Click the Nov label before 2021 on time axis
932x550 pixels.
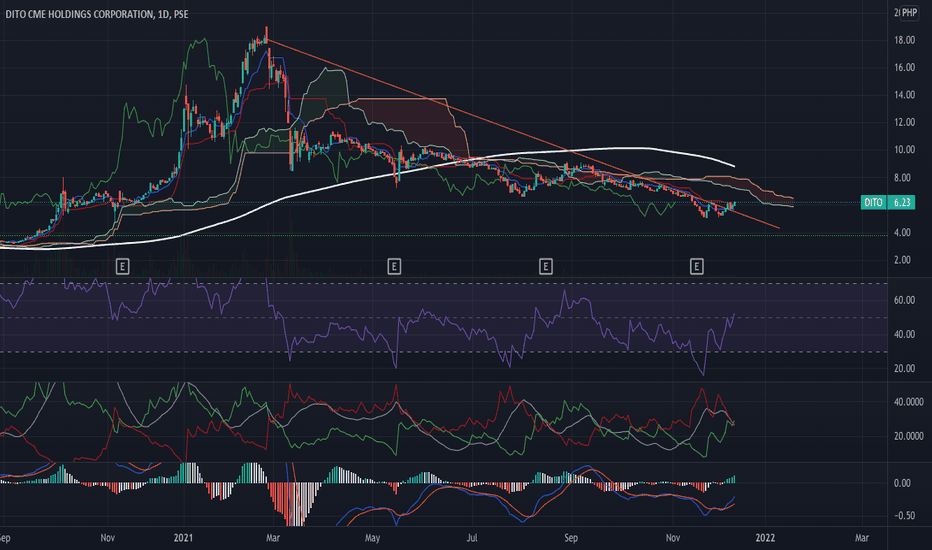(x=108, y=538)
